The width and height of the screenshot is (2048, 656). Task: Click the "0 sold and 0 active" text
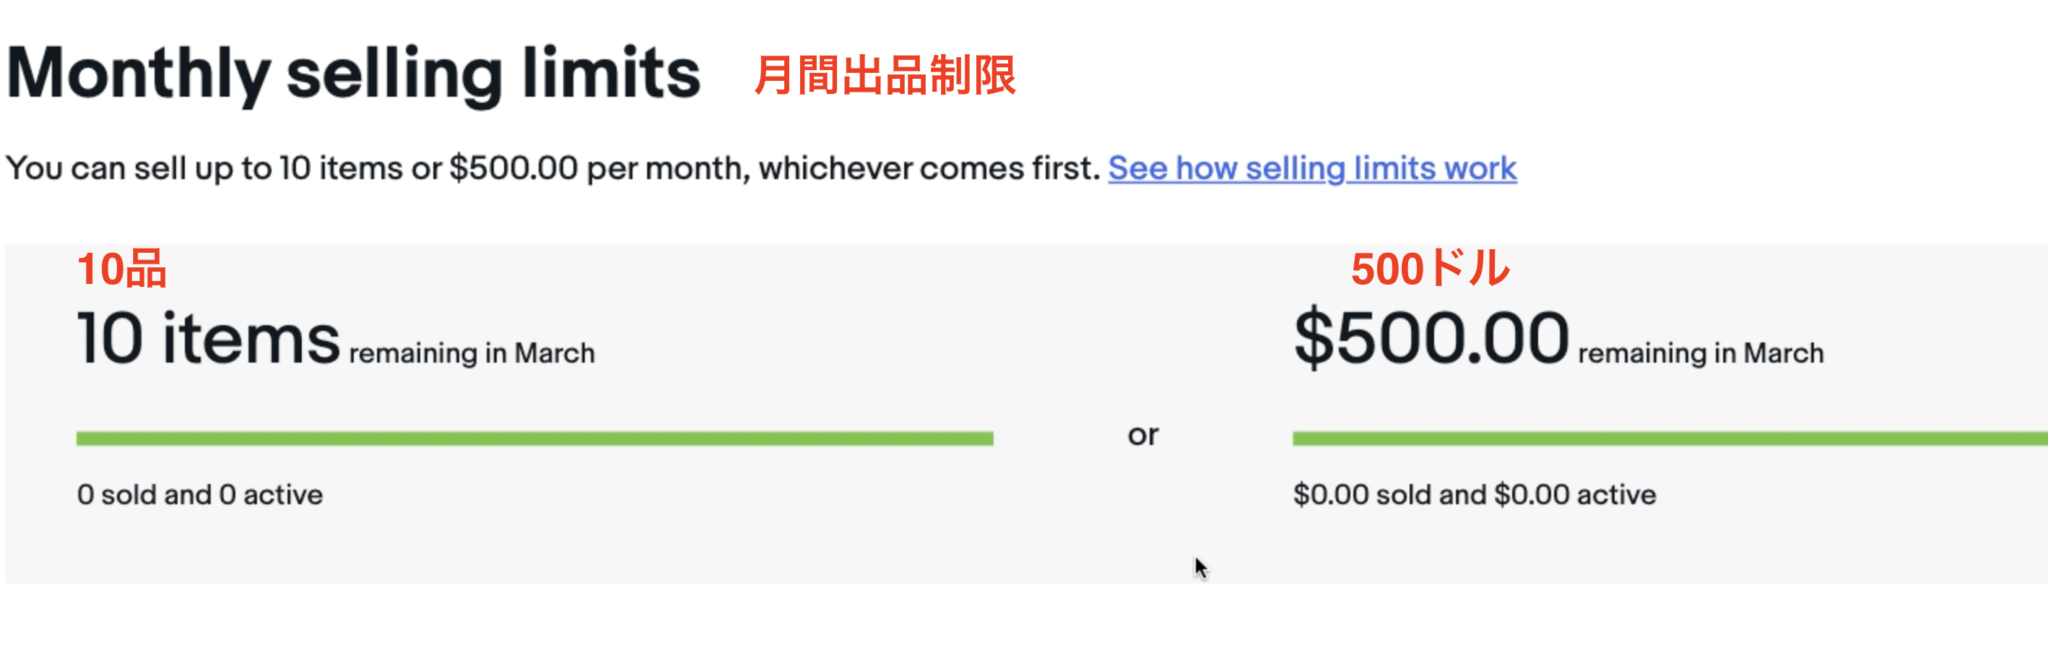click(200, 495)
